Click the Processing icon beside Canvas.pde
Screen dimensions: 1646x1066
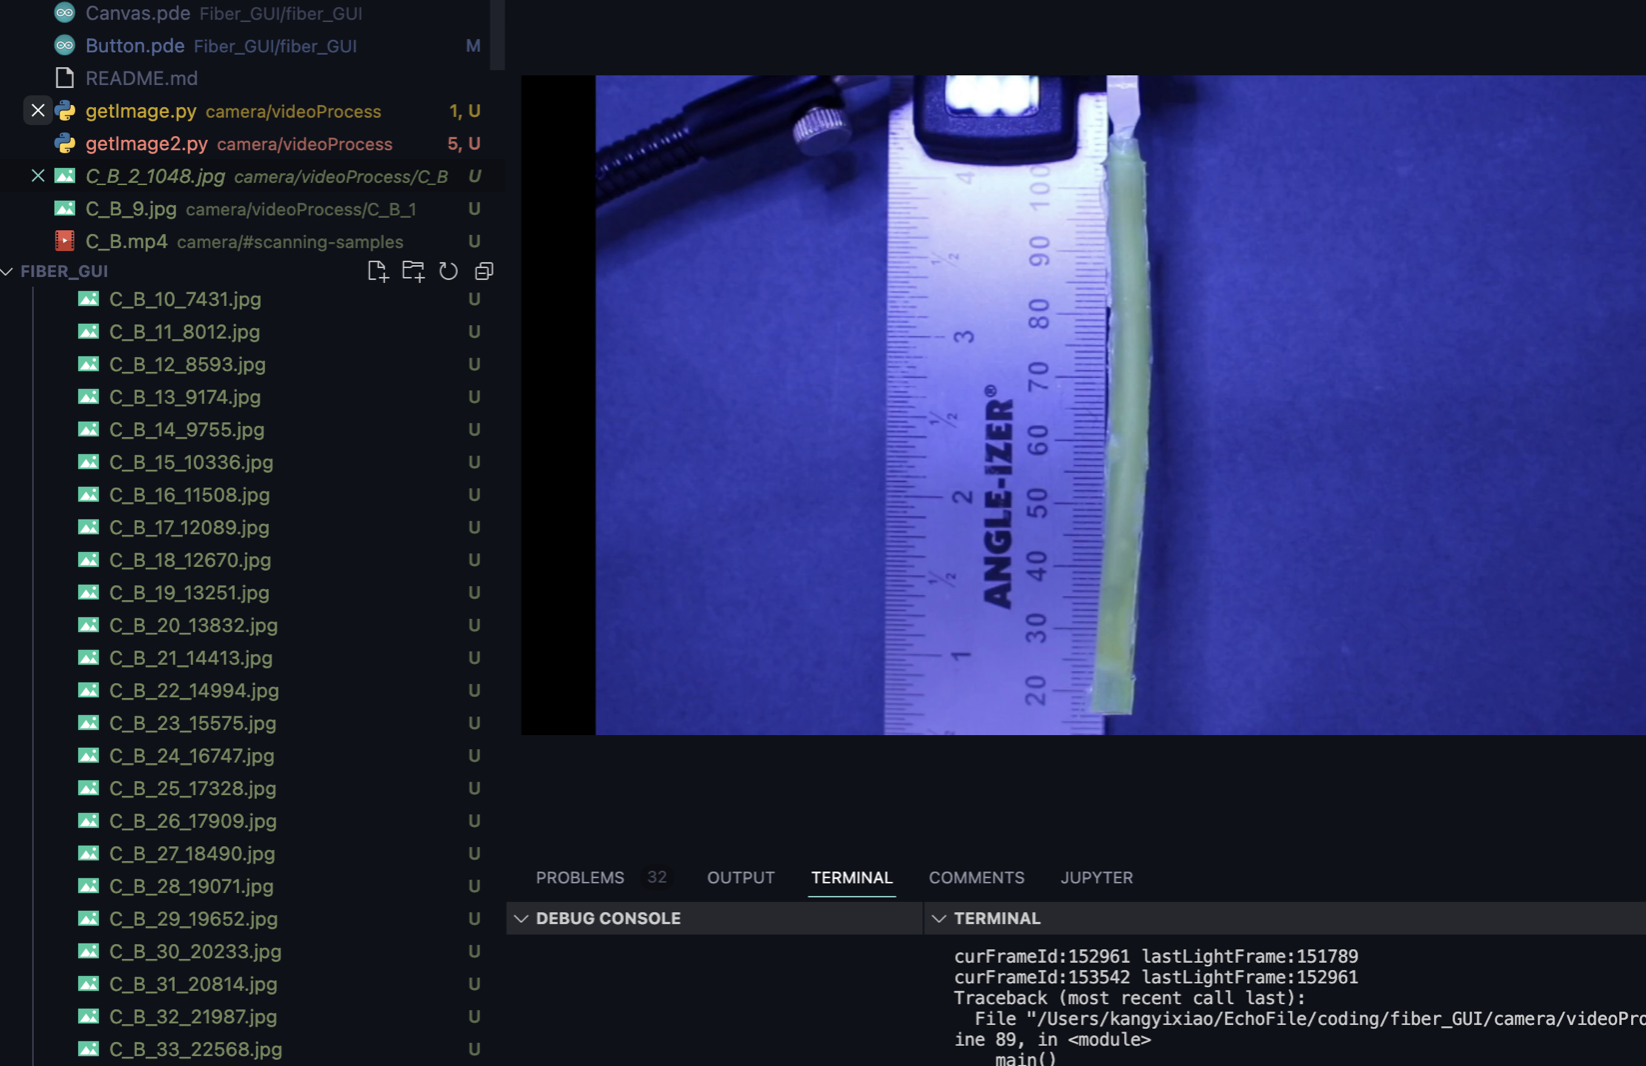tap(65, 13)
